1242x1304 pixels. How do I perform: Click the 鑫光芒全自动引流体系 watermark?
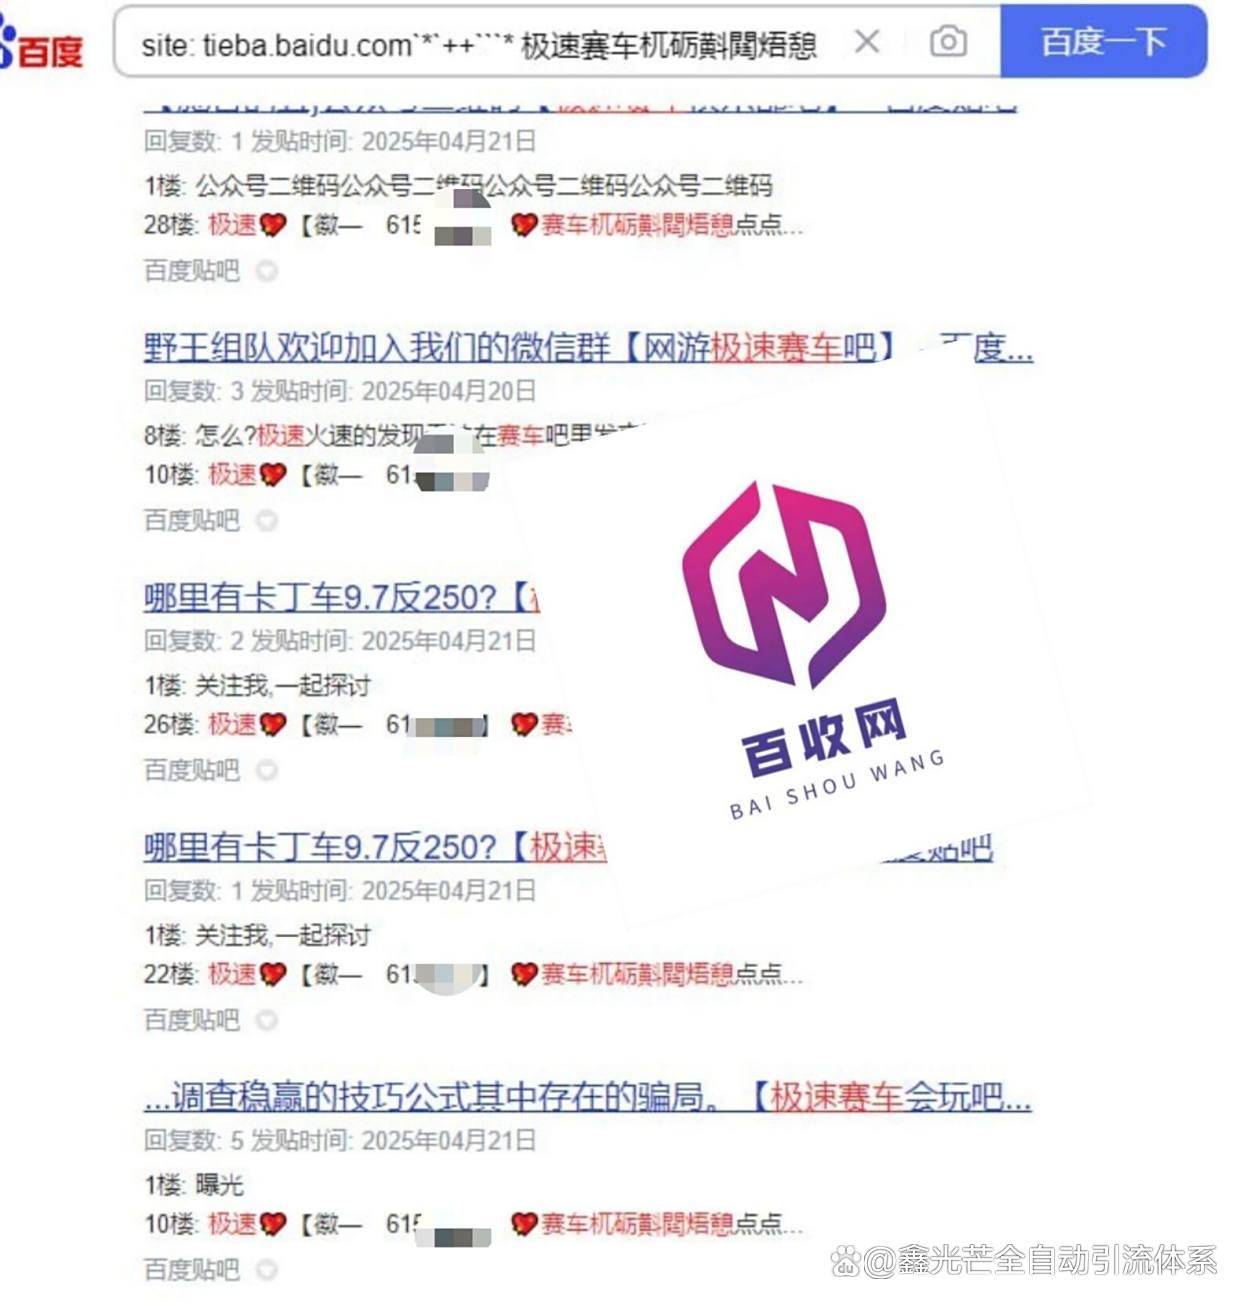coord(1025,1261)
